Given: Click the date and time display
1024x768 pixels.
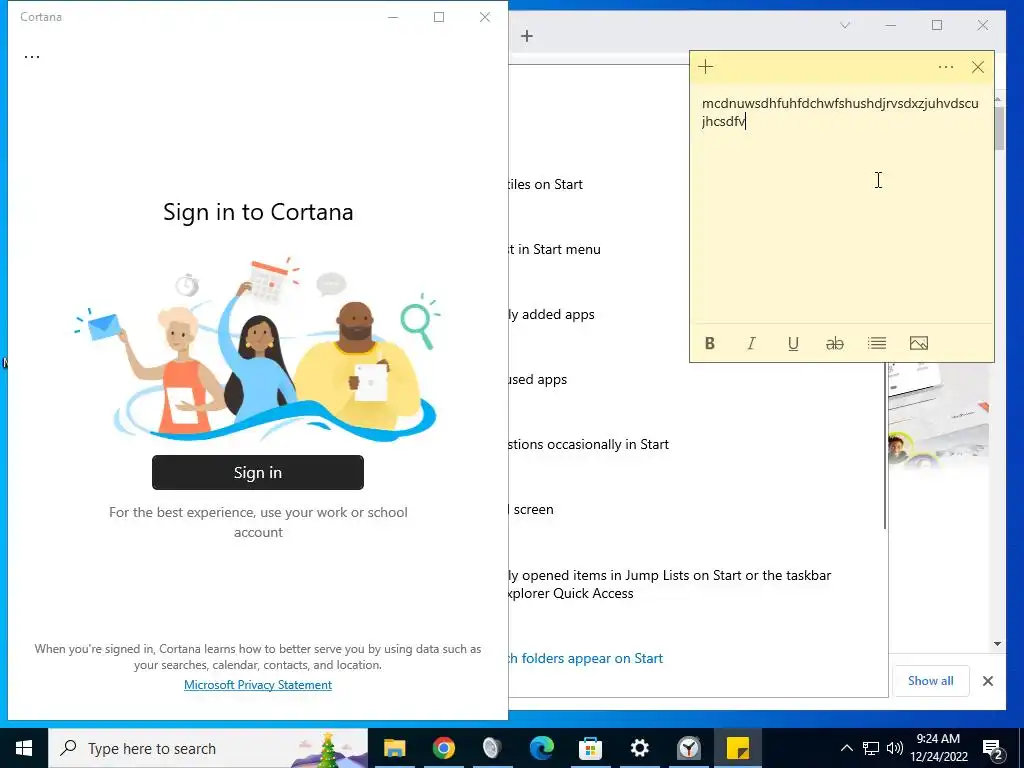Looking at the screenshot, I should pos(938,748).
